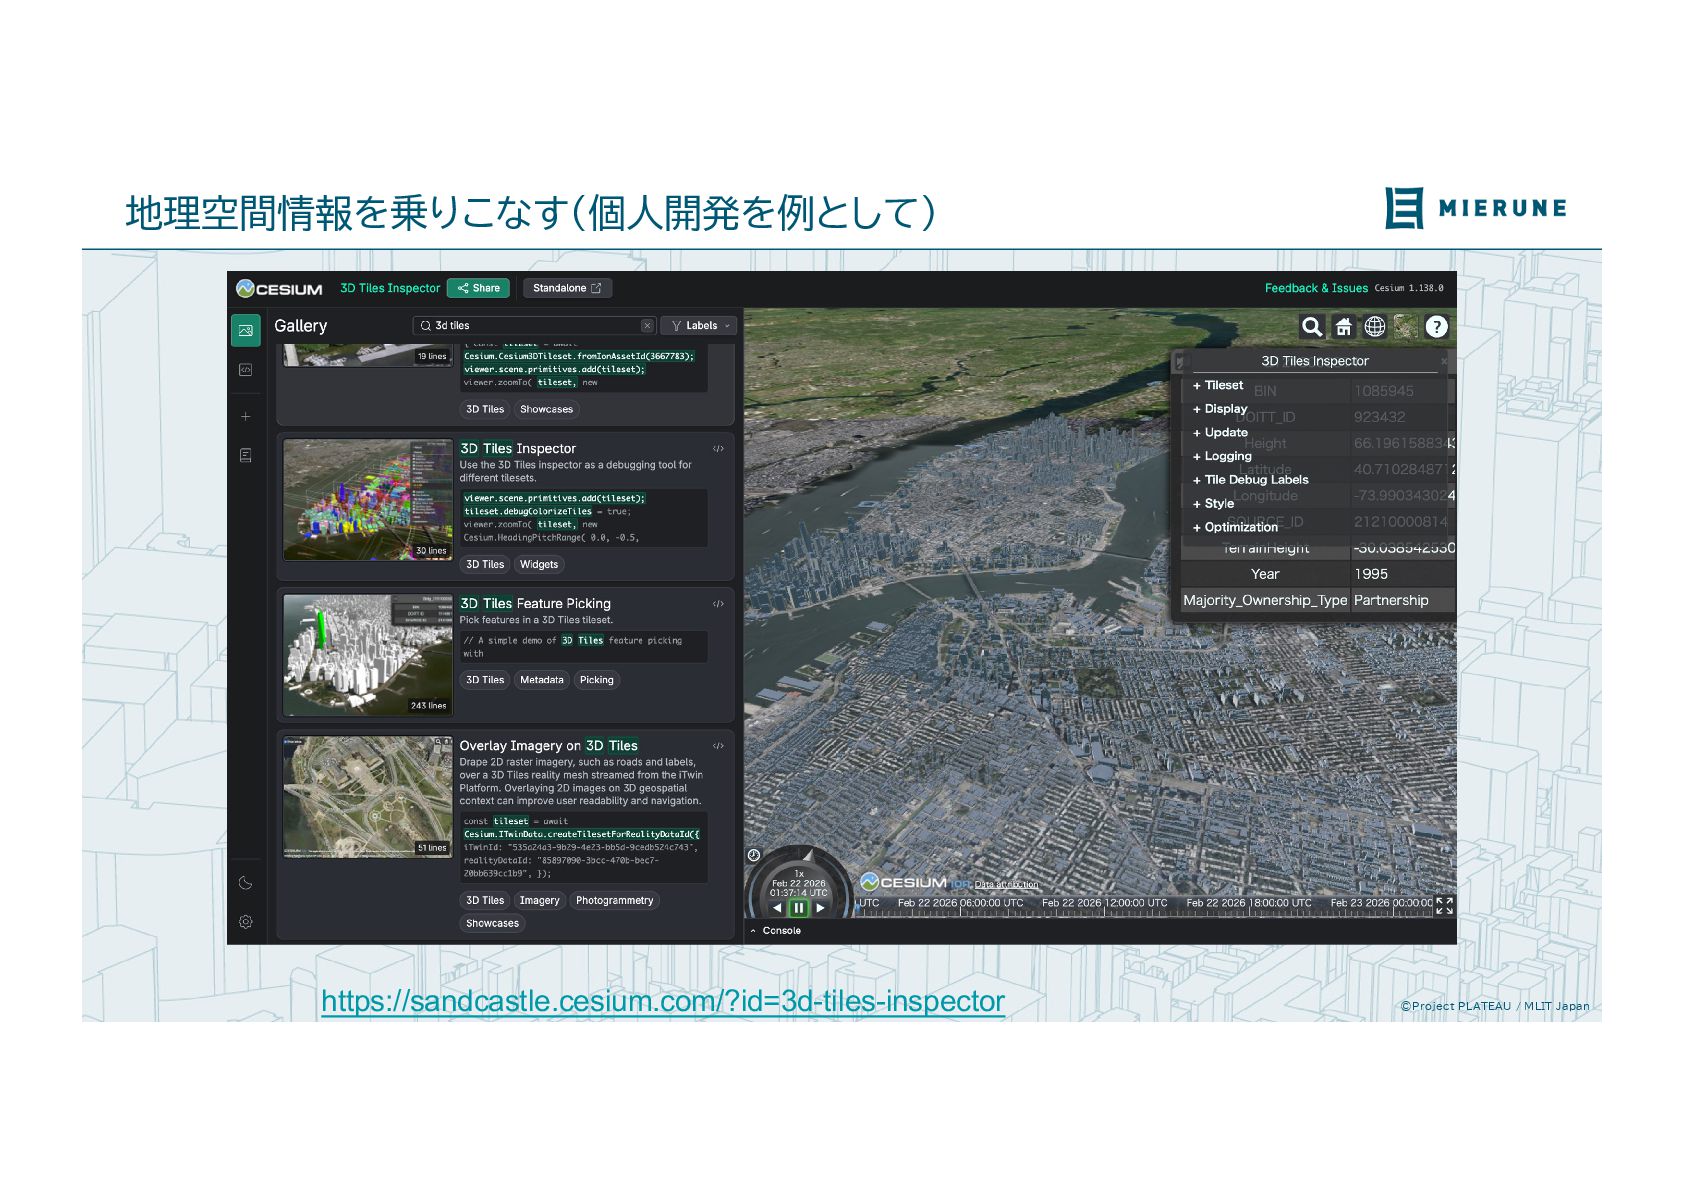Expand the Tile Debug Labels section
This screenshot has width=1684, height=1190.
point(1250,480)
